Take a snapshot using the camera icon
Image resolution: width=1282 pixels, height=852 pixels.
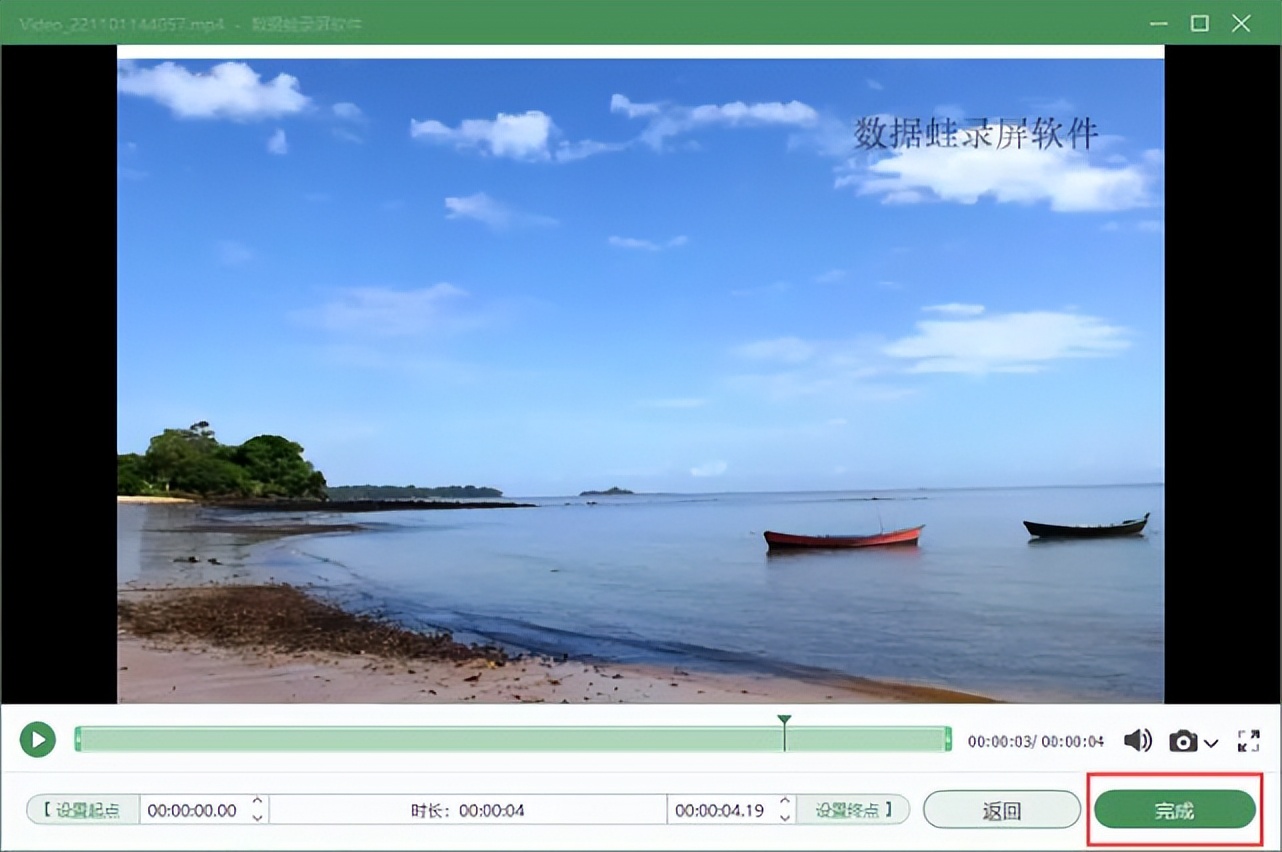click(1184, 741)
